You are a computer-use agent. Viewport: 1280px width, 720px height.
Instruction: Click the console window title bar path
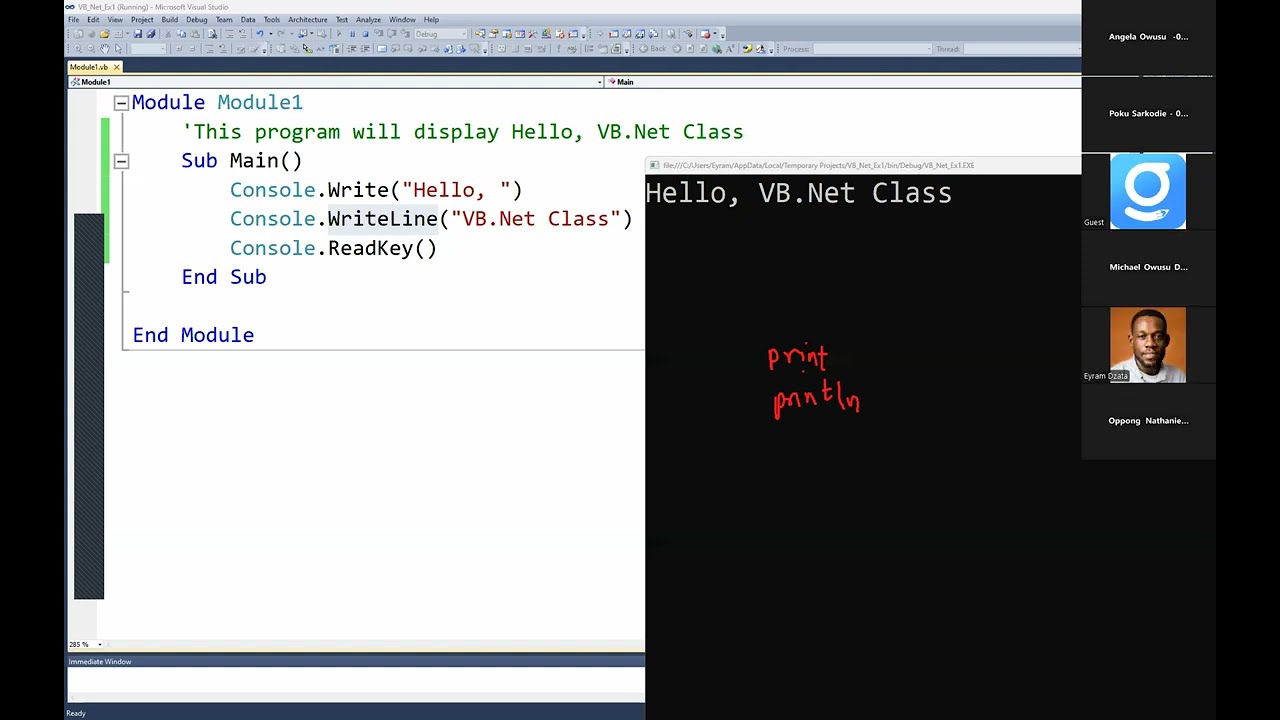(818, 165)
